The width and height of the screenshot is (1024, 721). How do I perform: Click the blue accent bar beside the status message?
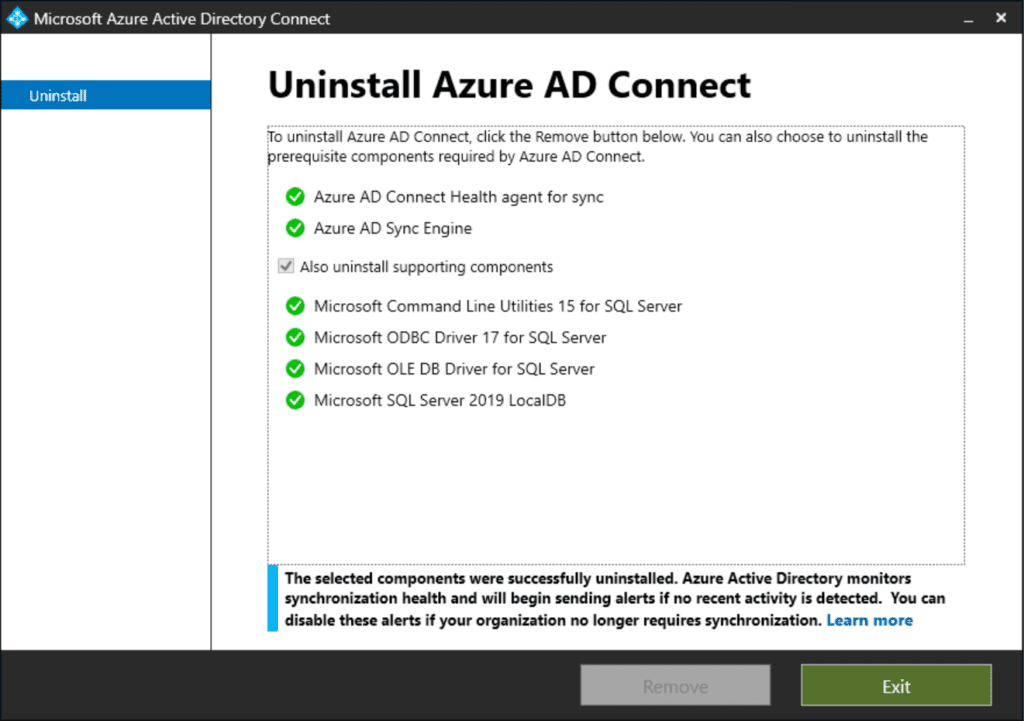tap(271, 598)
